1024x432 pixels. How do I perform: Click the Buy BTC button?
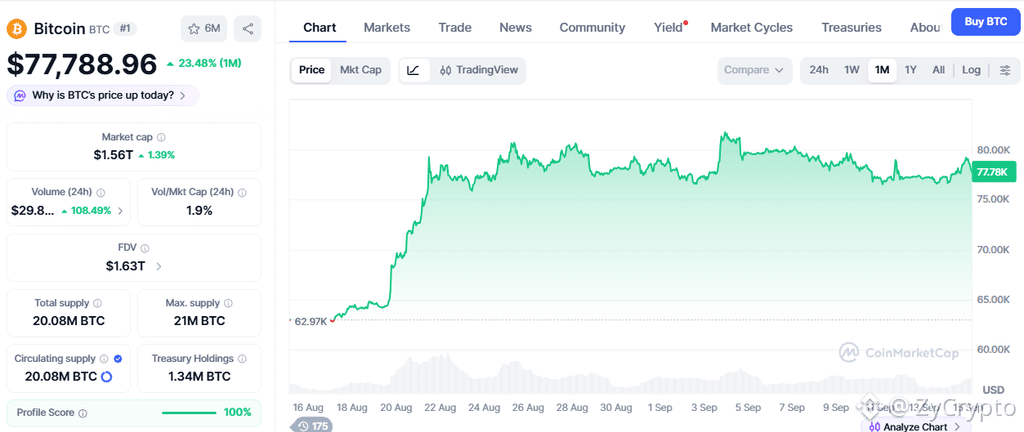985,22
